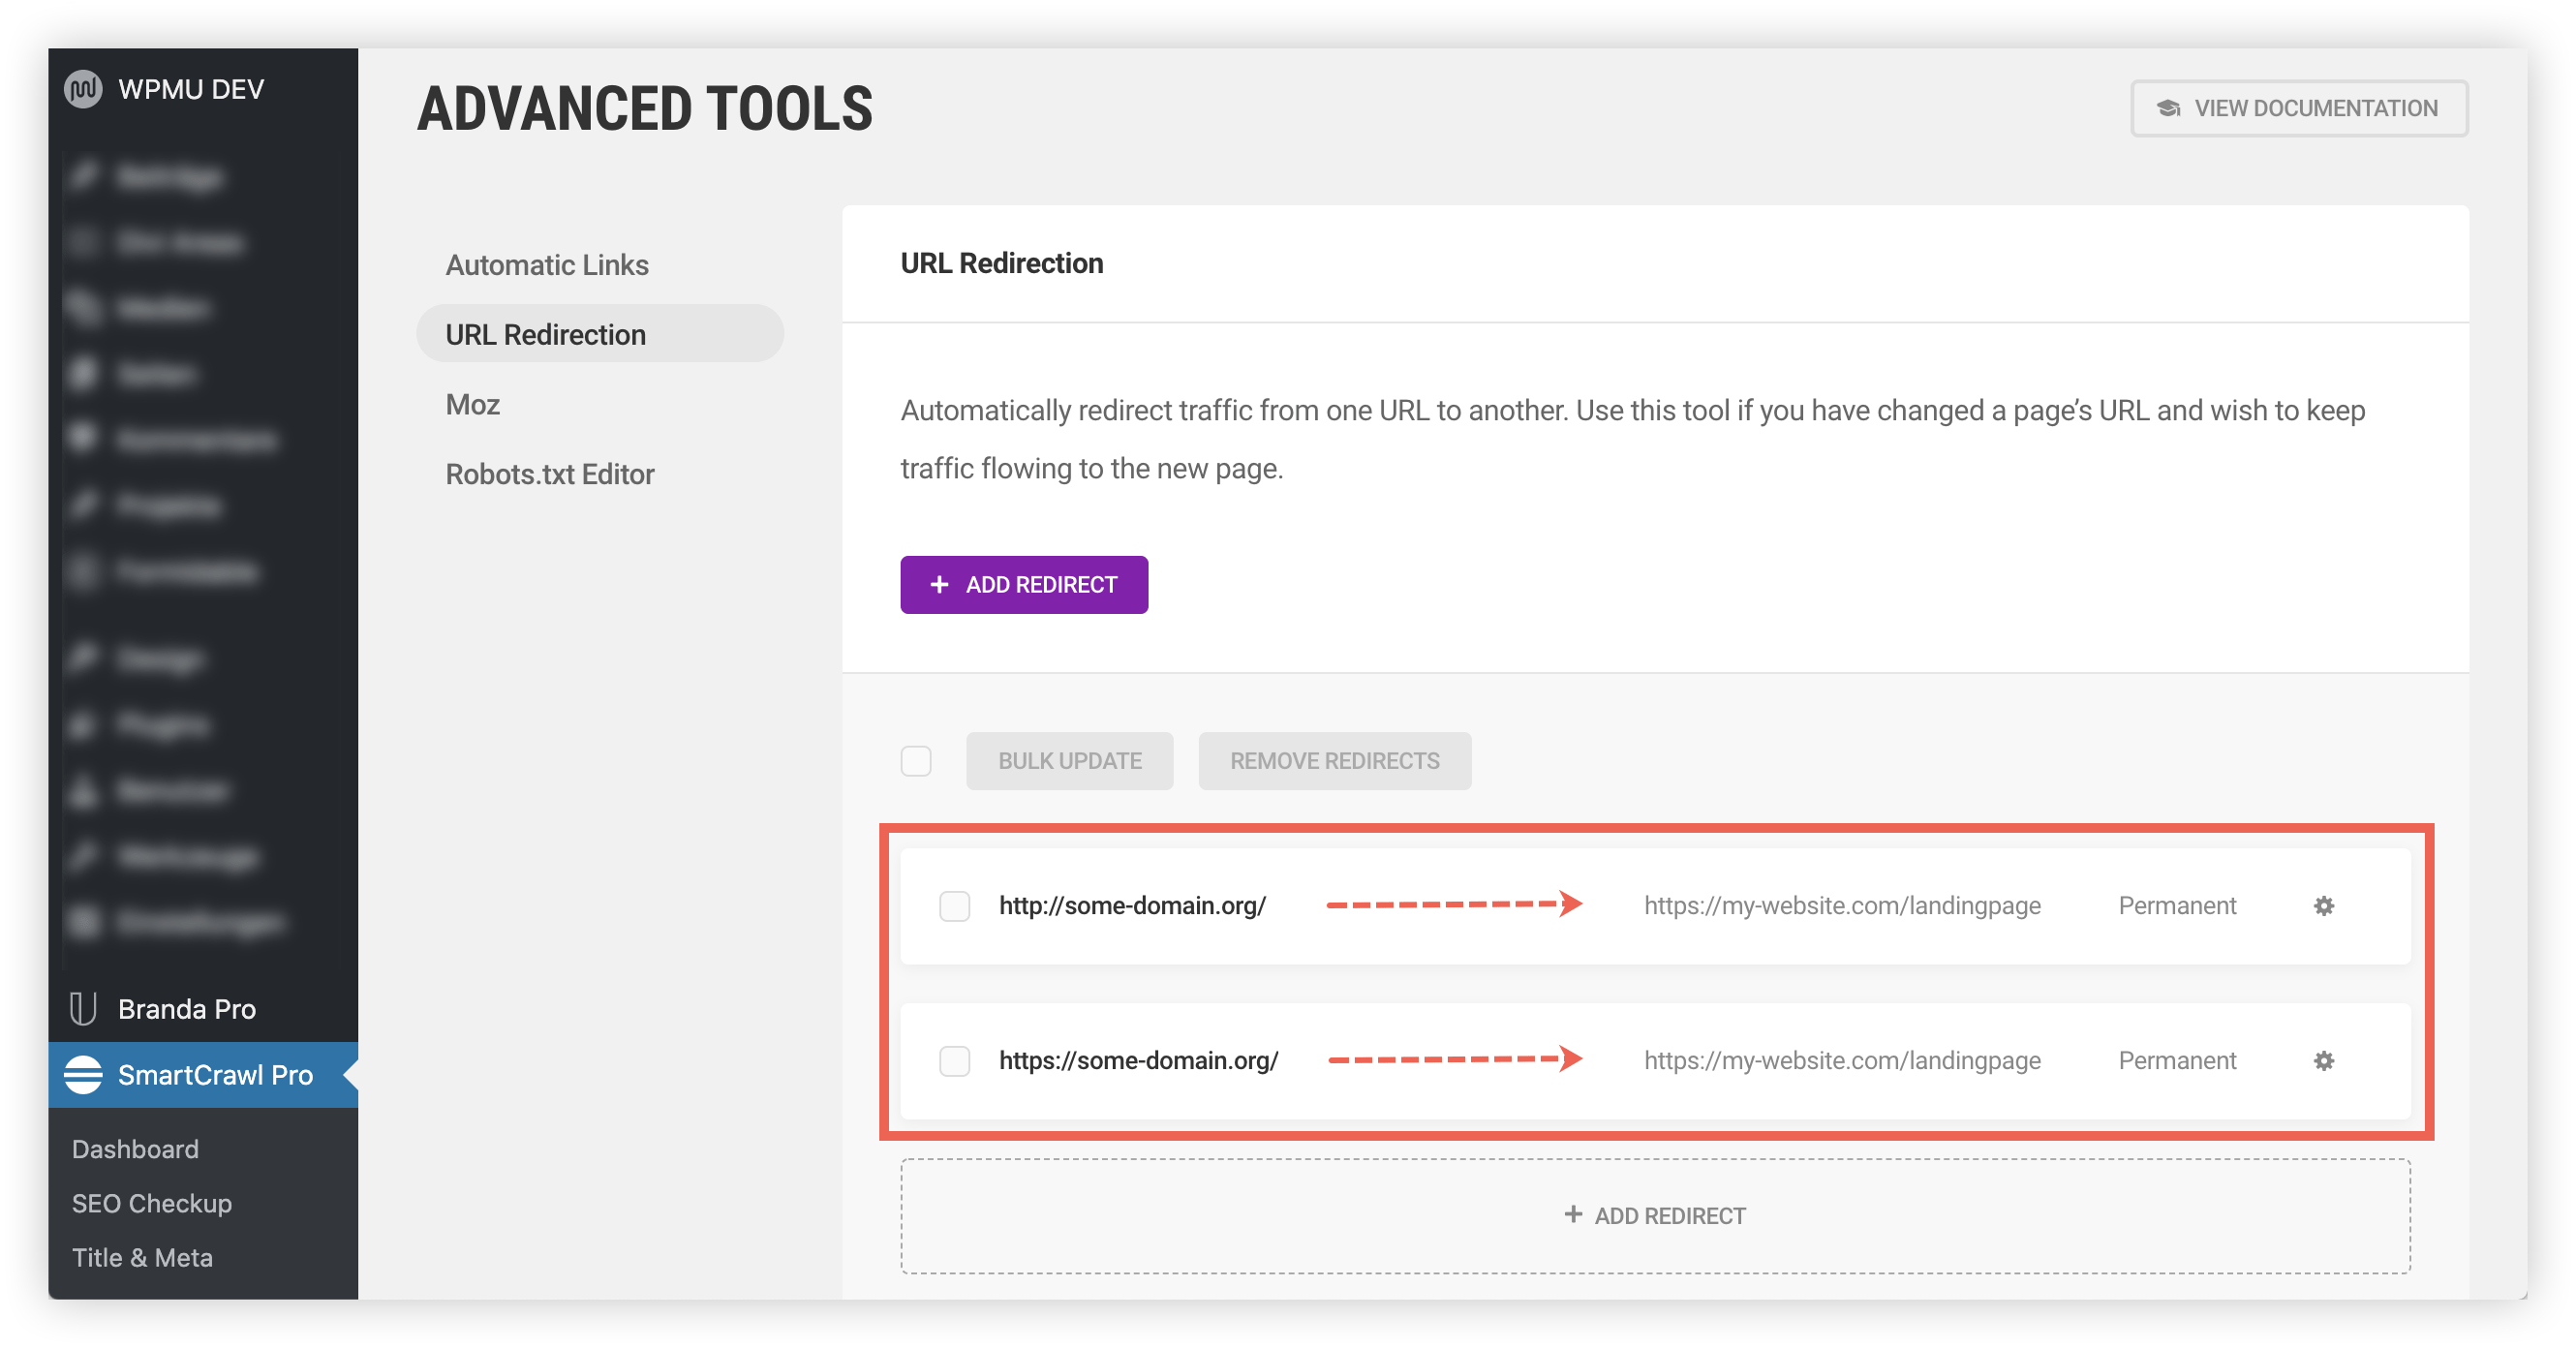Click the Branda Pro shield icon
This screenshot has width=2576, height=1348.
tap(84, 1008)
